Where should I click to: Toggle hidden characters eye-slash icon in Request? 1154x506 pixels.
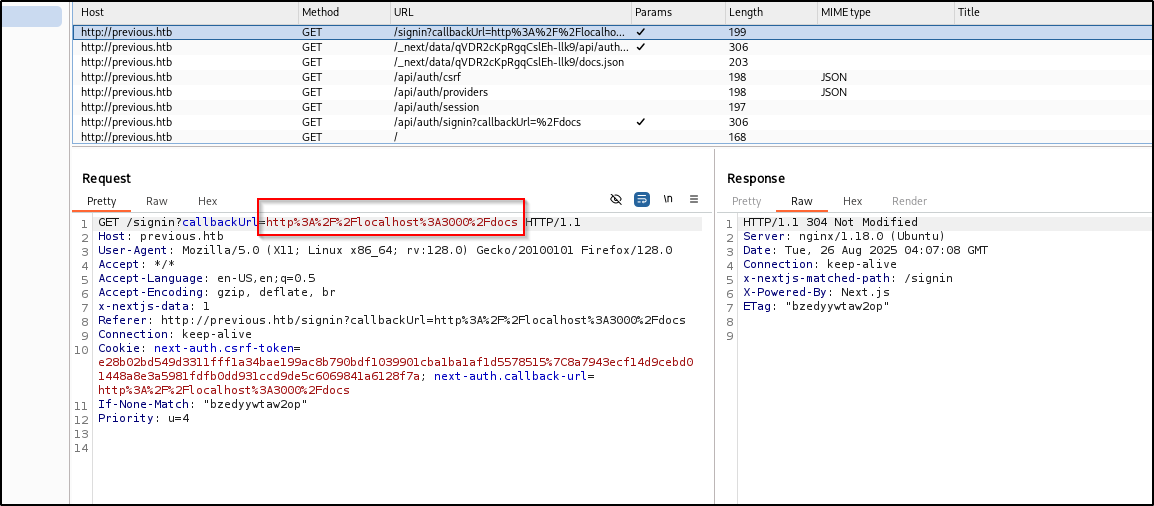(616, 199)
